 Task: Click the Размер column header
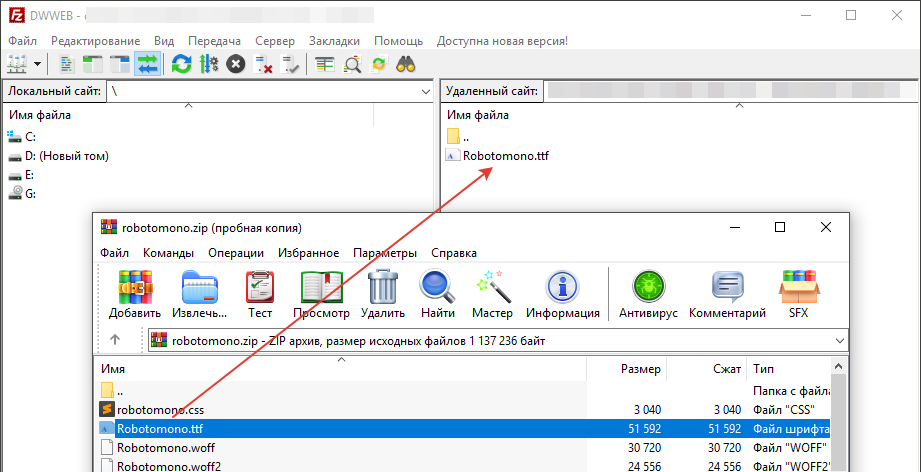(640, 369)
